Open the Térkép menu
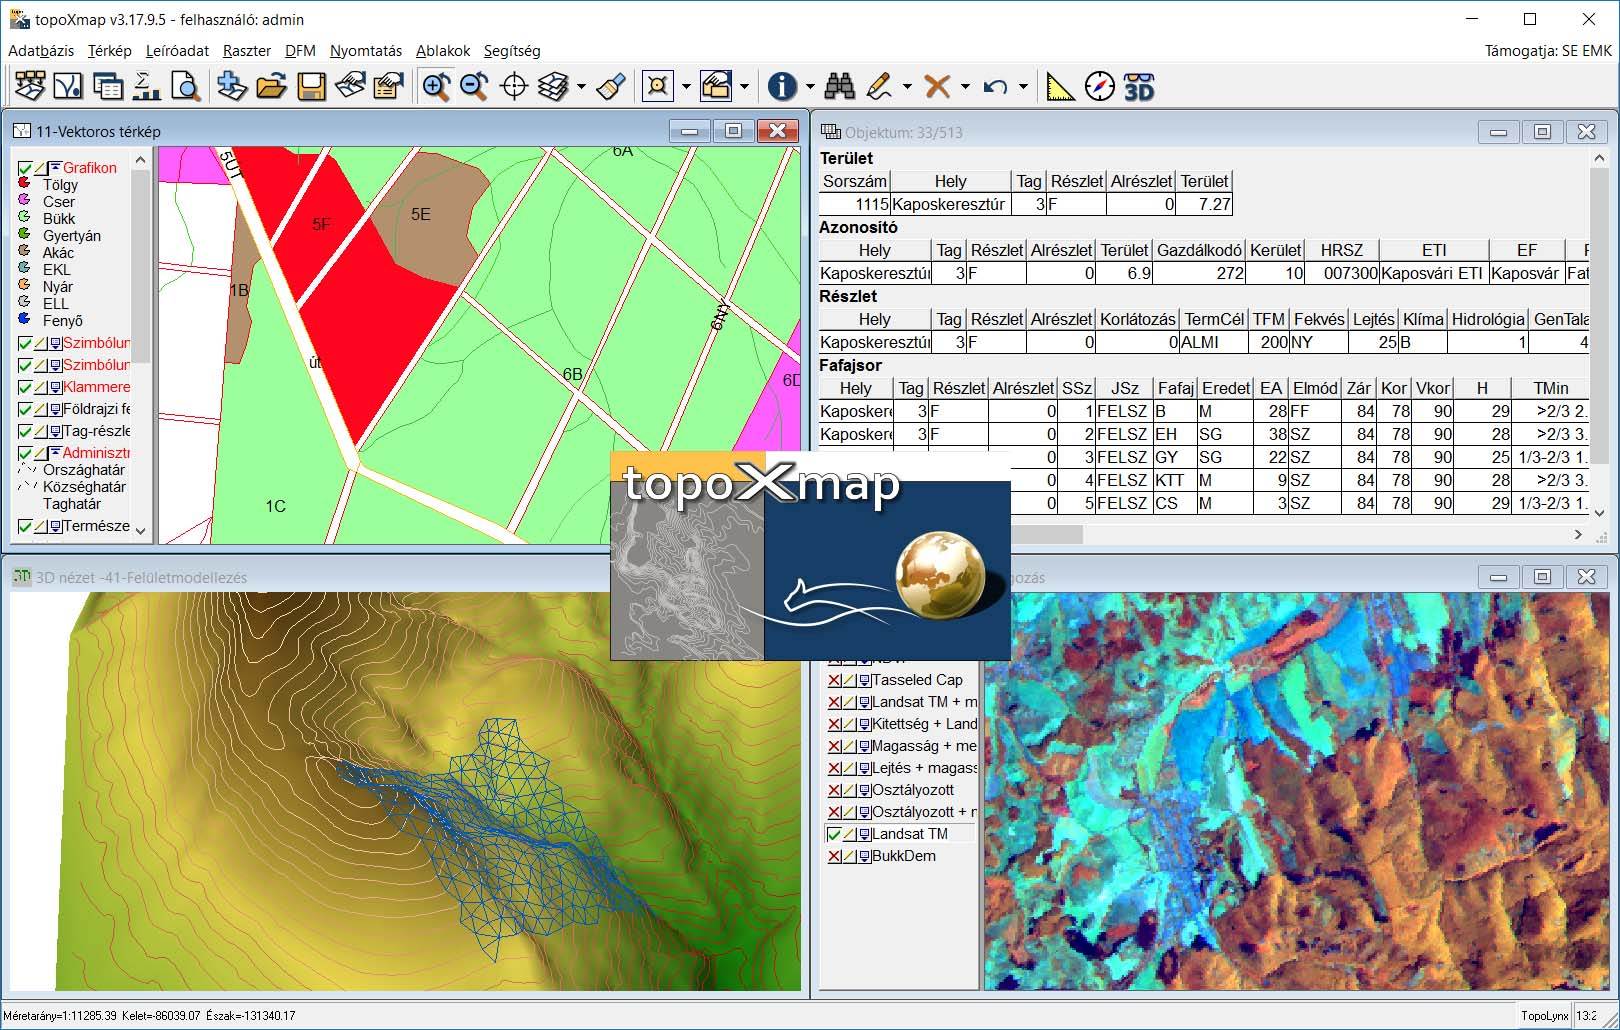The height and width of the screenshot is (1030, 1620). click(110, 50)
